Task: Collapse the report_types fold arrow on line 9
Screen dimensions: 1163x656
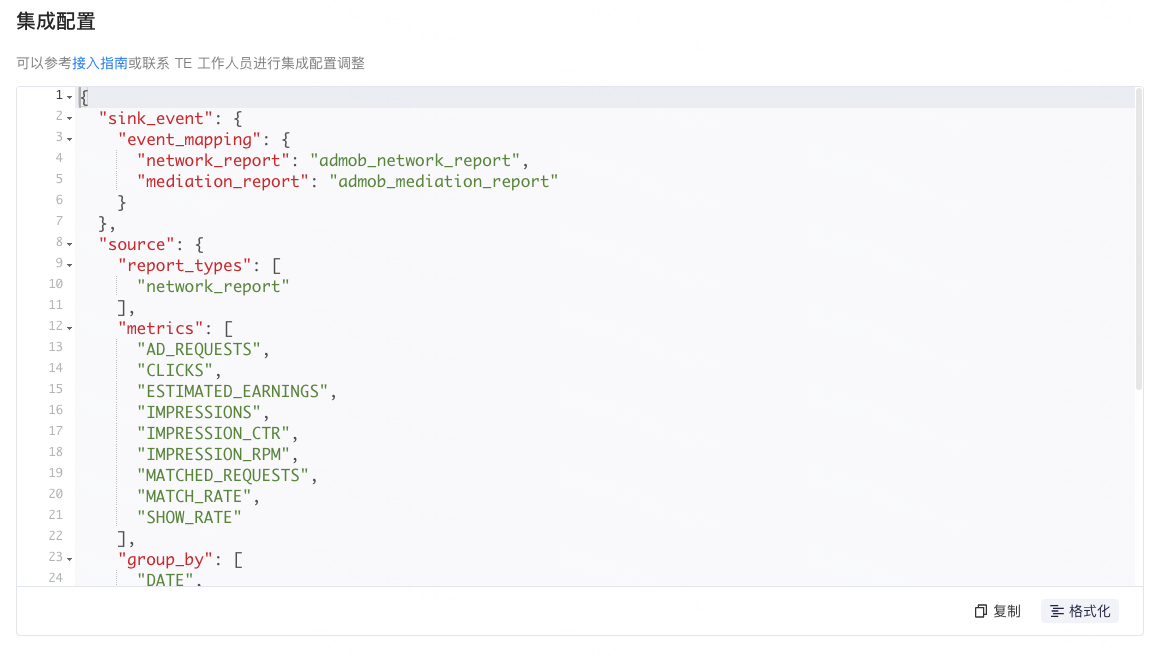Action: point(69,265)
